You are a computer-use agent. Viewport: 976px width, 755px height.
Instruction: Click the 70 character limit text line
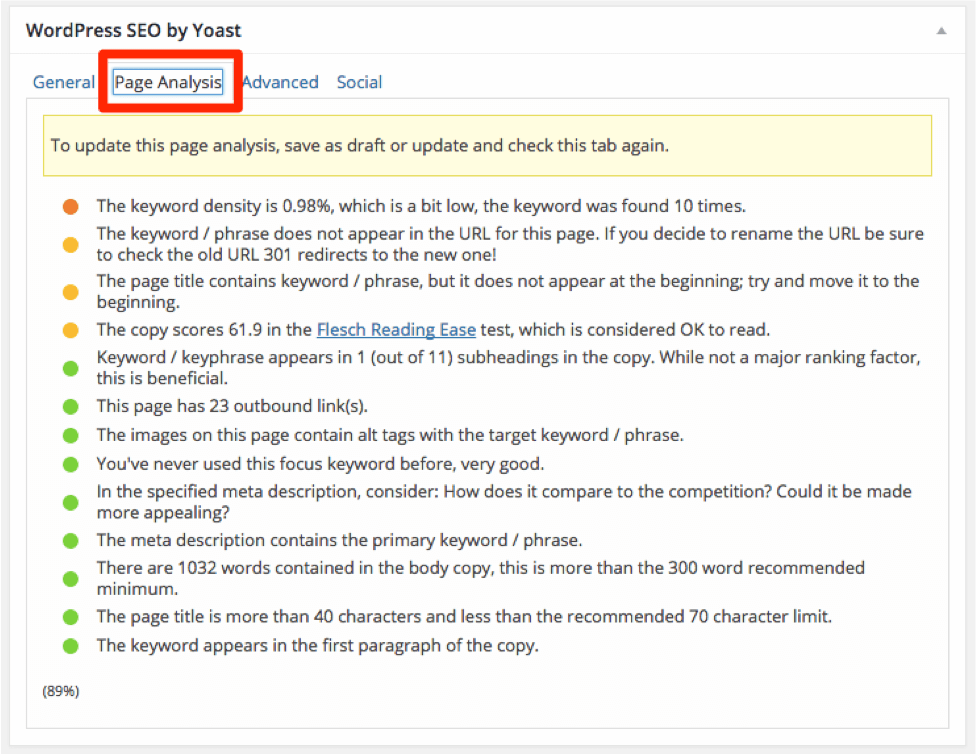coord(464,617)
